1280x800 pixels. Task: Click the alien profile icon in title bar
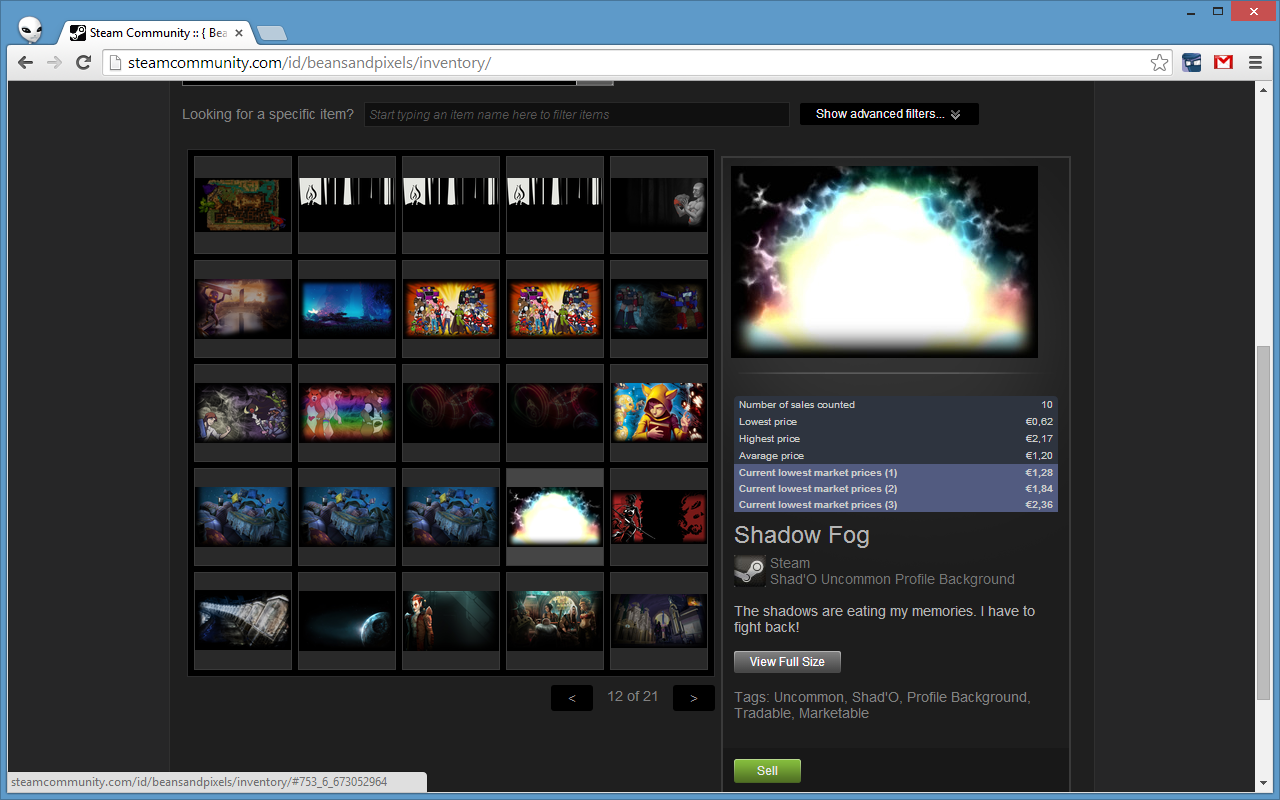[31, 30]
